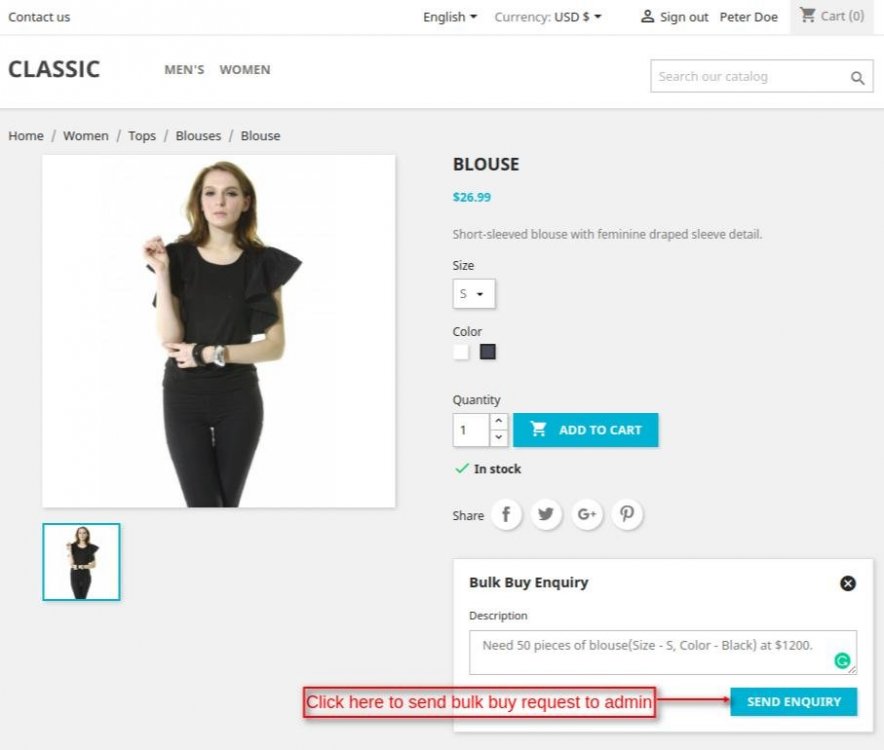
Task: Click the Pinterest share icon
Action: 627,515
